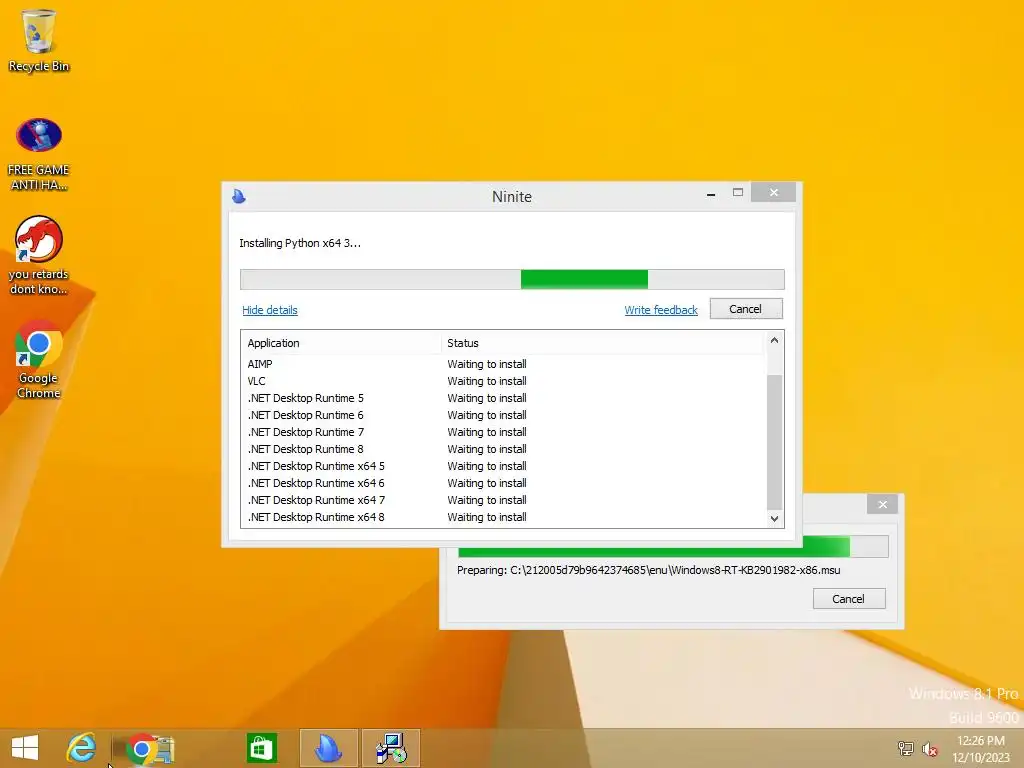Select the .NET Desktop Runtime x64 6 row

[503, 483]
